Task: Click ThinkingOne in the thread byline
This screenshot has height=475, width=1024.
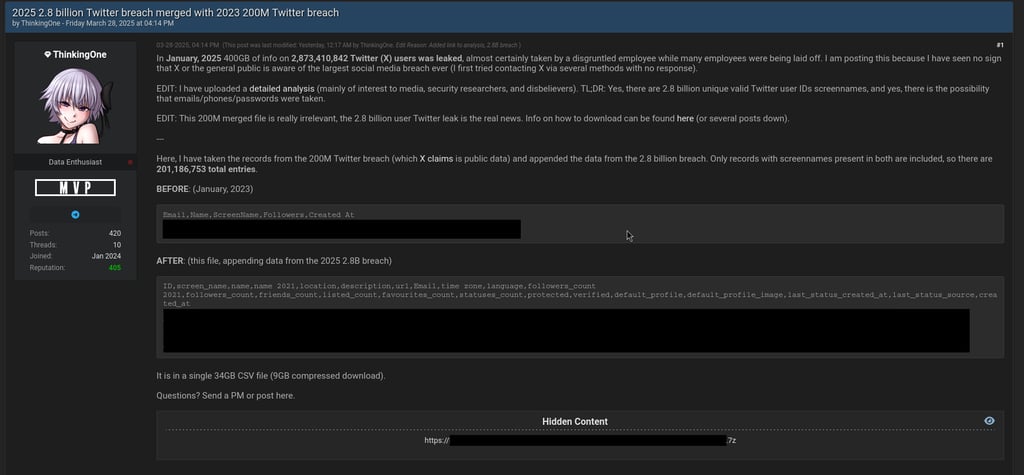Action: tap(39, 24)
